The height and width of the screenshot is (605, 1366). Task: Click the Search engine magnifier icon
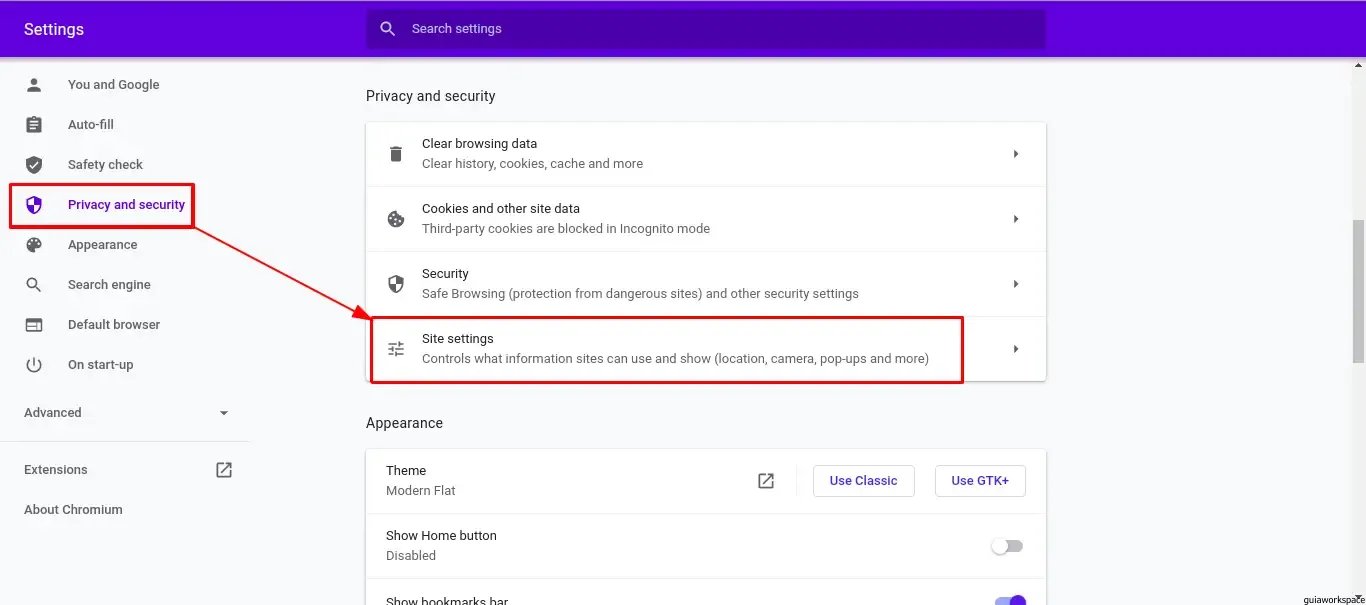[34, 285]
